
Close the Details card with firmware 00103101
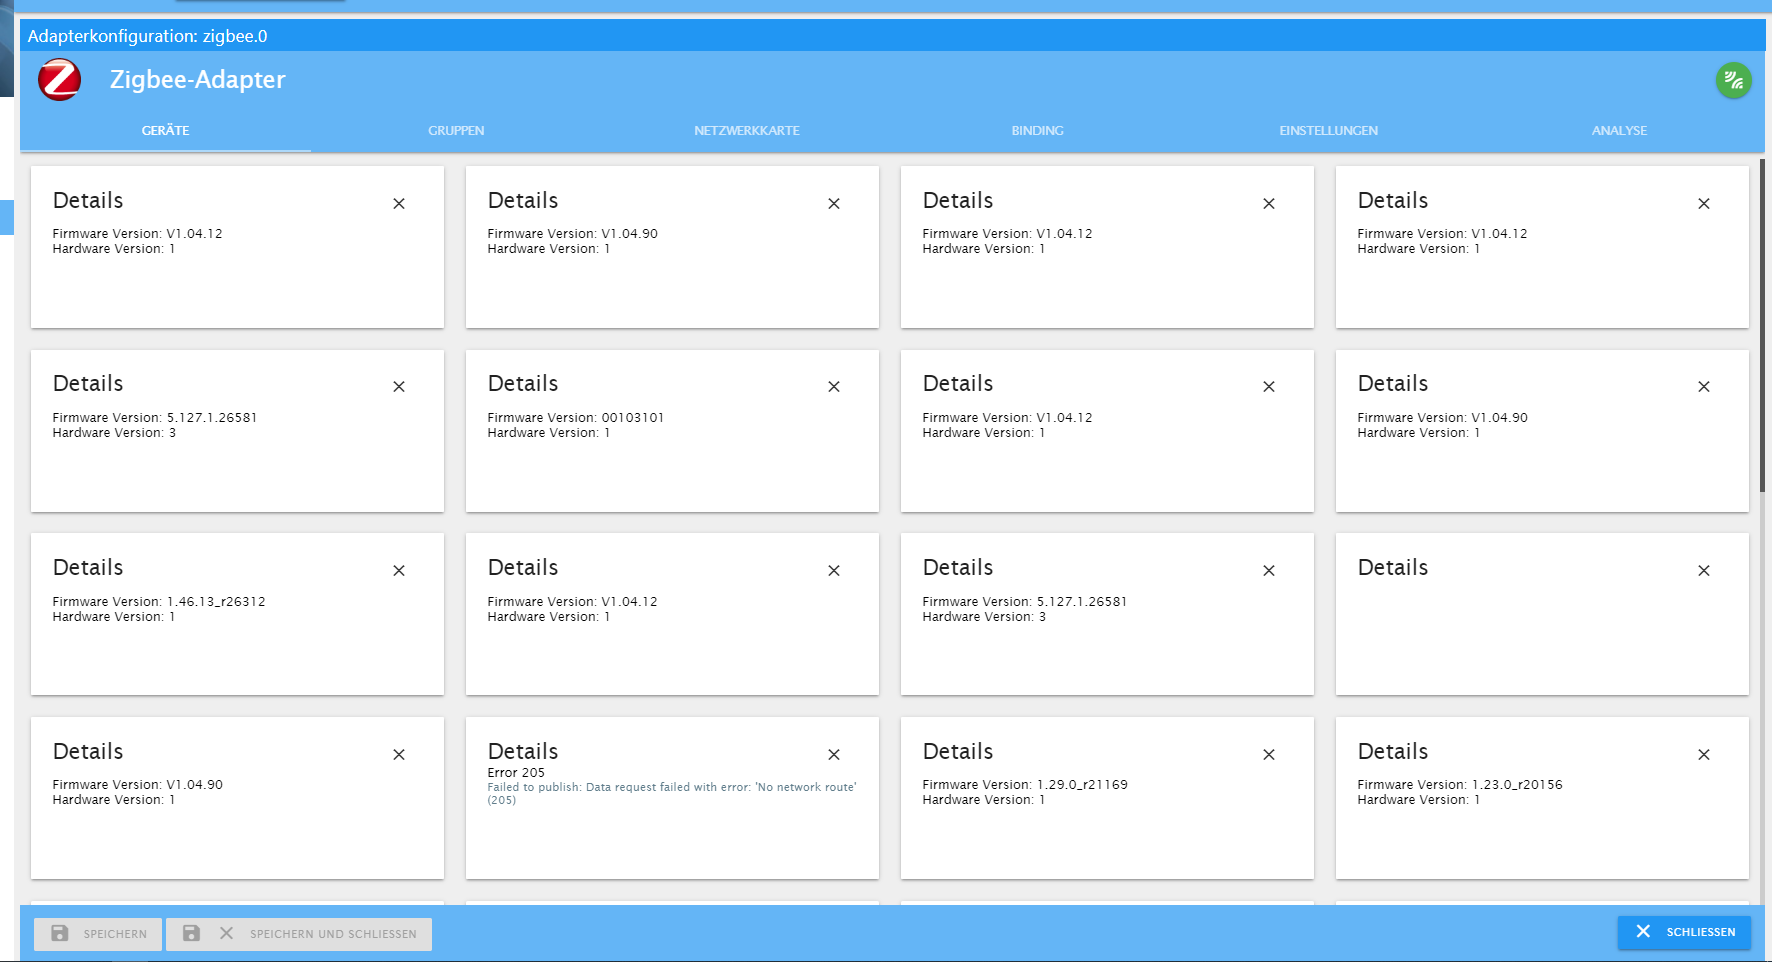[x=834, y=387]
